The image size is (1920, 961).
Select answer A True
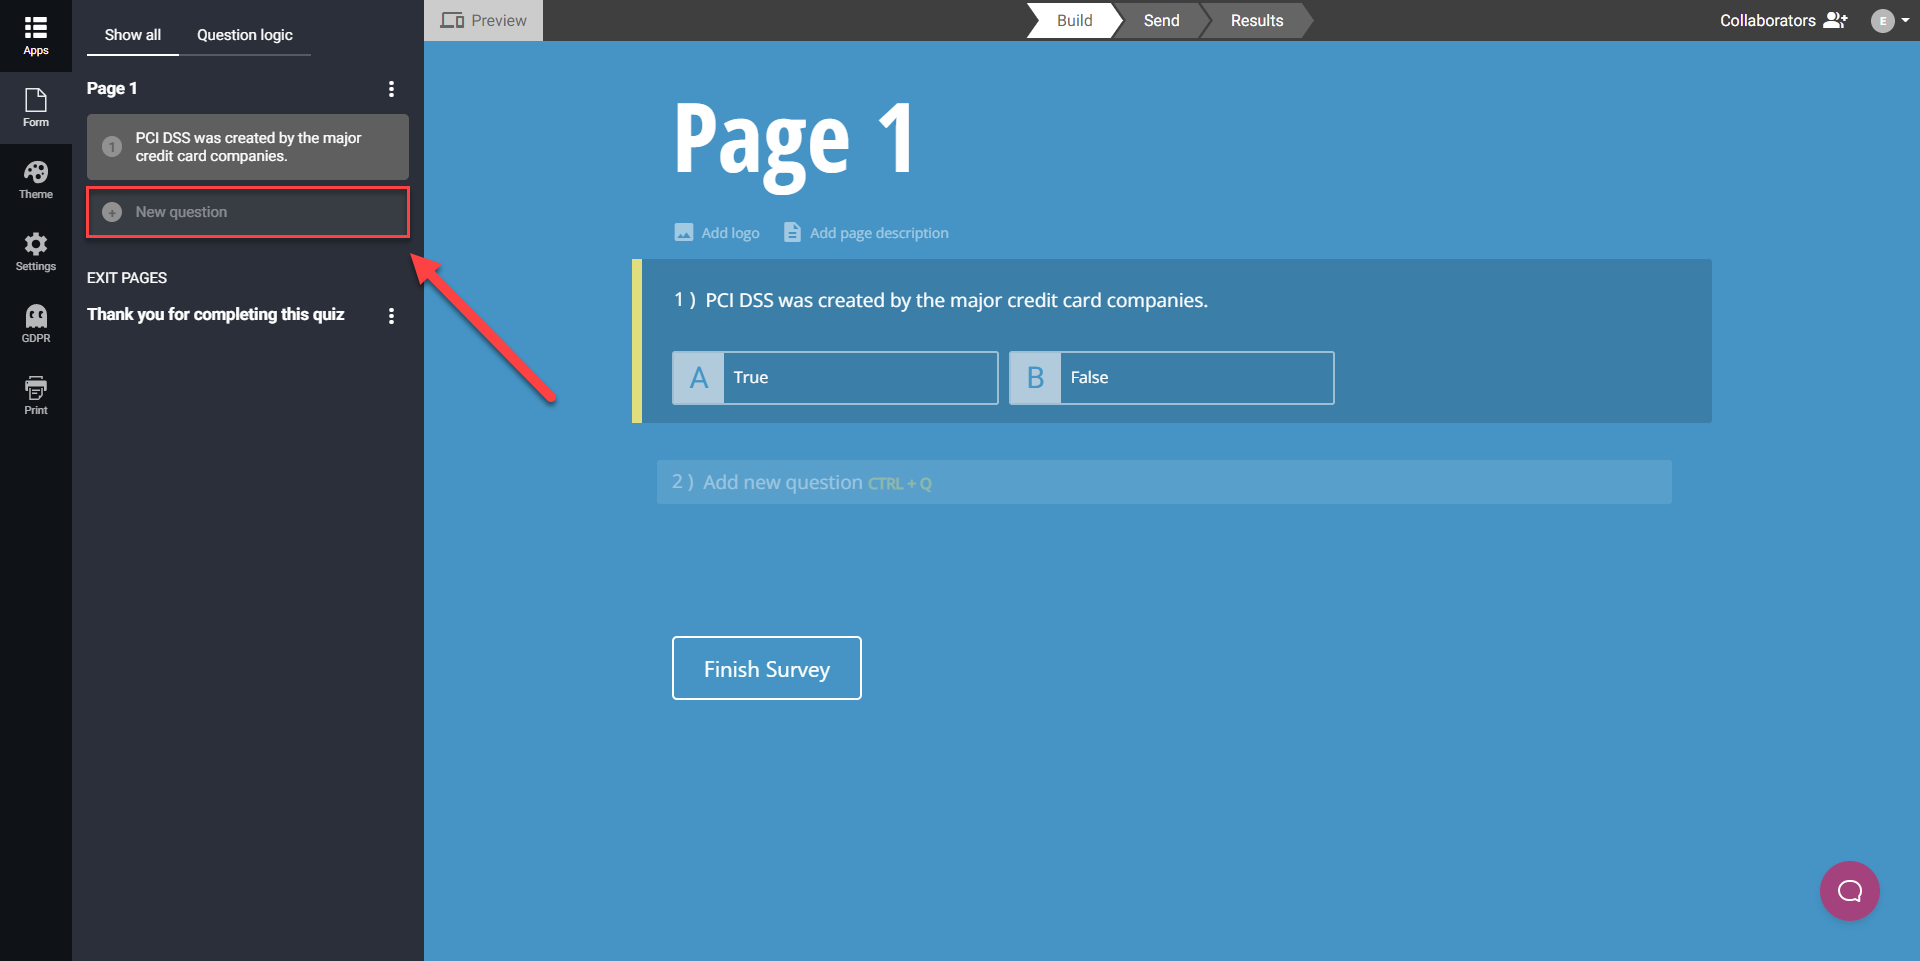(835, 378)
